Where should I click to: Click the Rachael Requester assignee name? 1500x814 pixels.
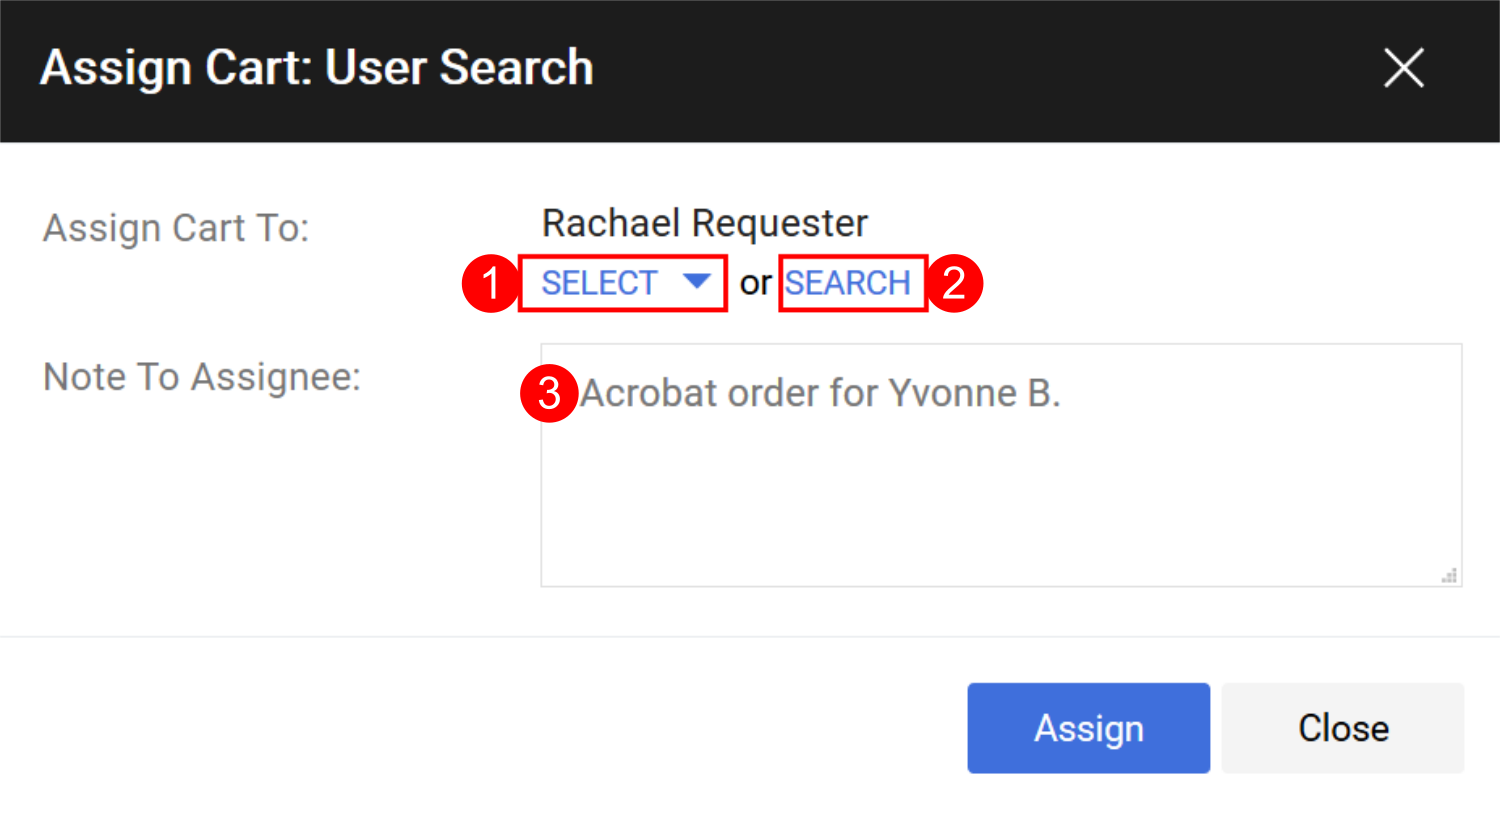click(x=705, y=223)
